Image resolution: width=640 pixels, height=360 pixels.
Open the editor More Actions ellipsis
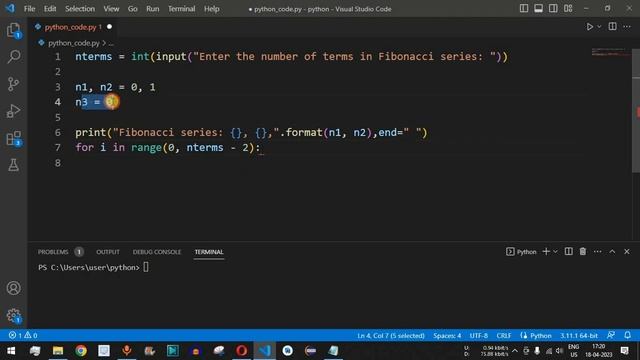click(627, 27)
